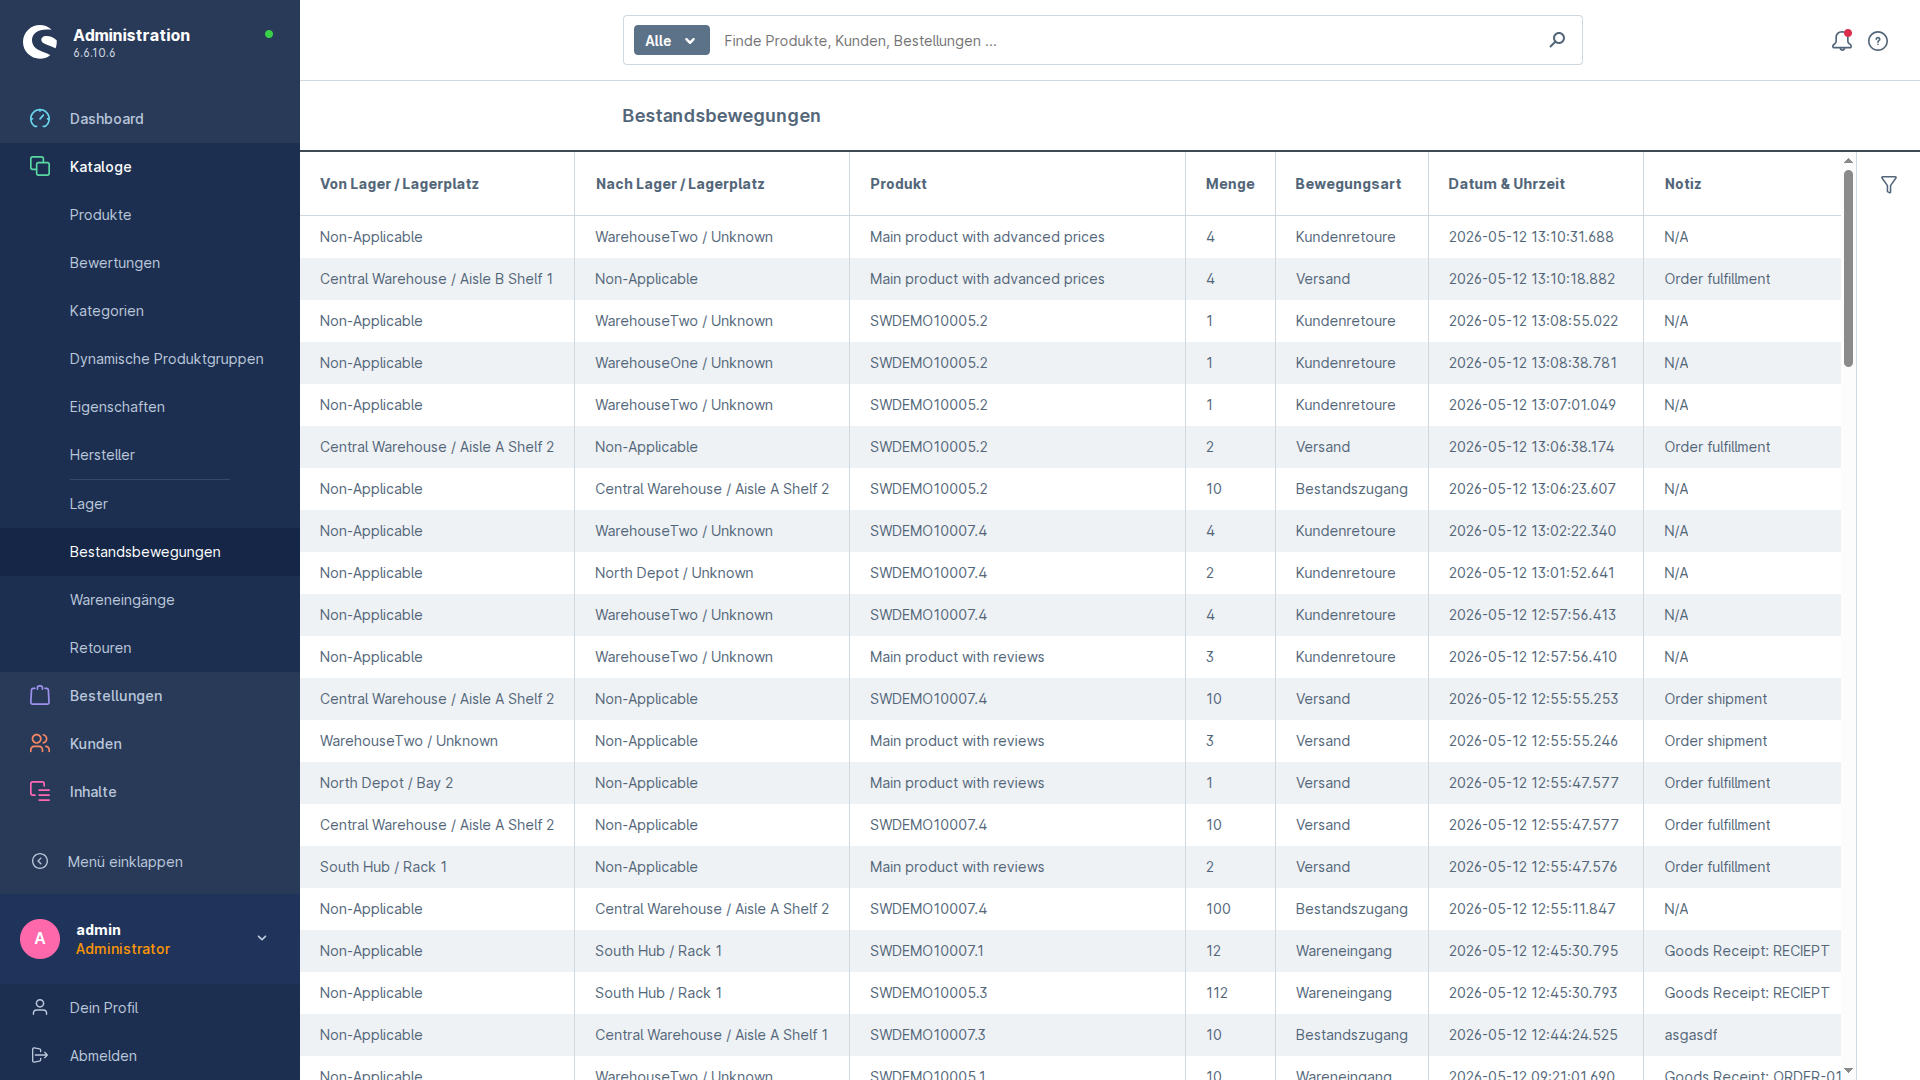Click the Inhalte content icon

[x=40, y=792]
